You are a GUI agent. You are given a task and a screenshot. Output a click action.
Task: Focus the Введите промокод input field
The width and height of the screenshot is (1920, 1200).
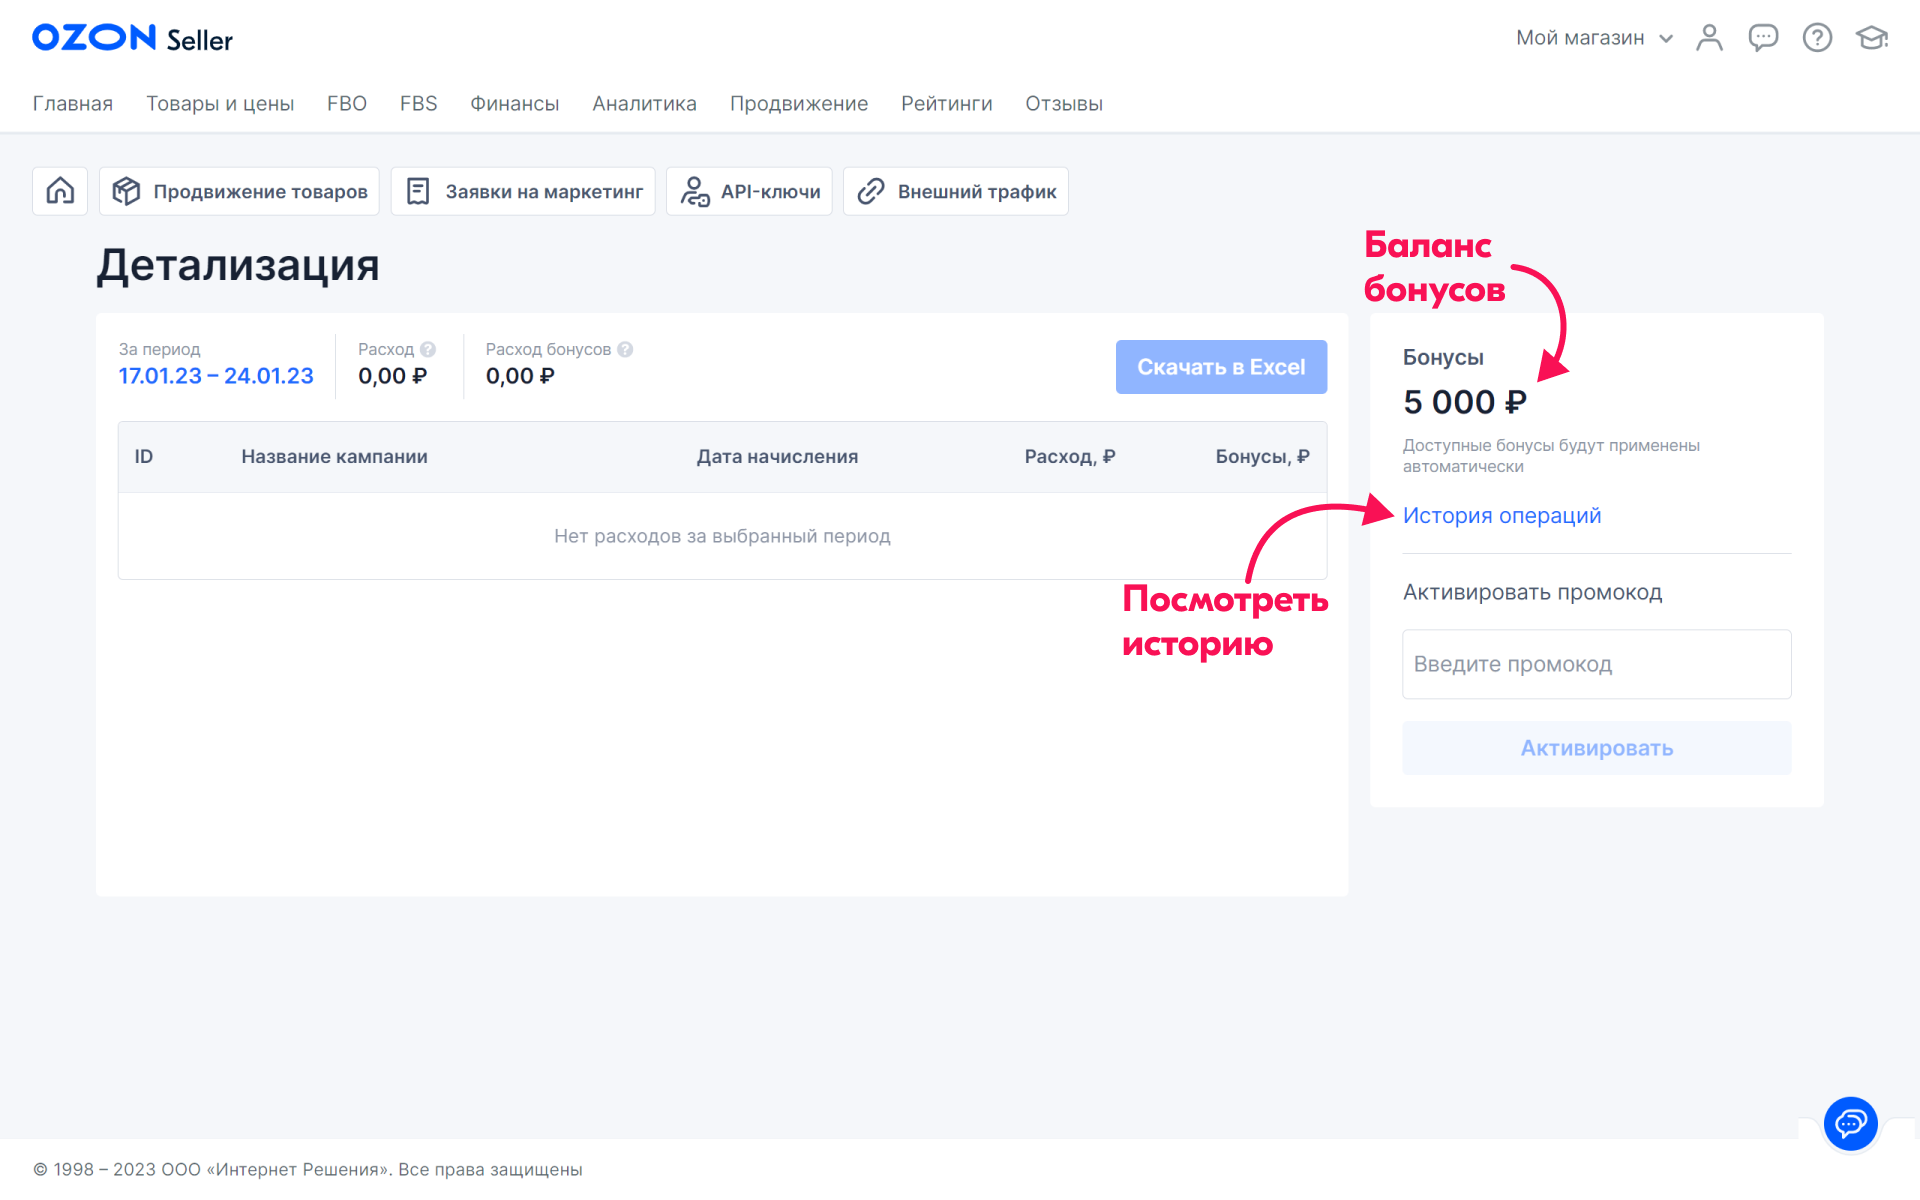click(1596, 664)
